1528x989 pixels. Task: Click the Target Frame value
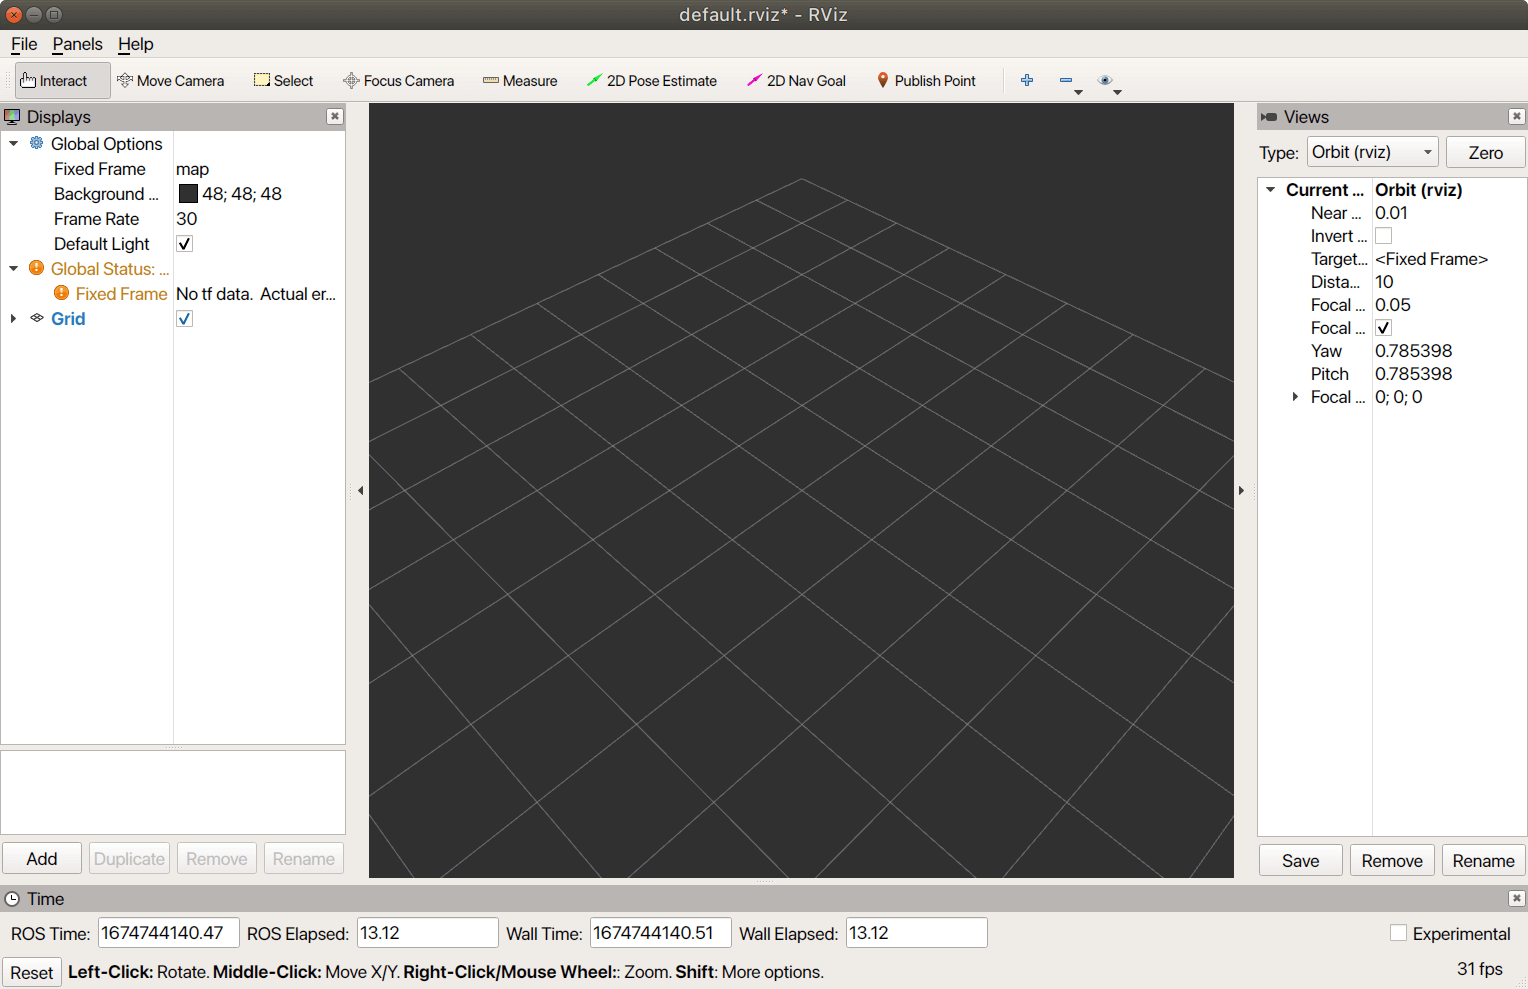pos(1431,259)
